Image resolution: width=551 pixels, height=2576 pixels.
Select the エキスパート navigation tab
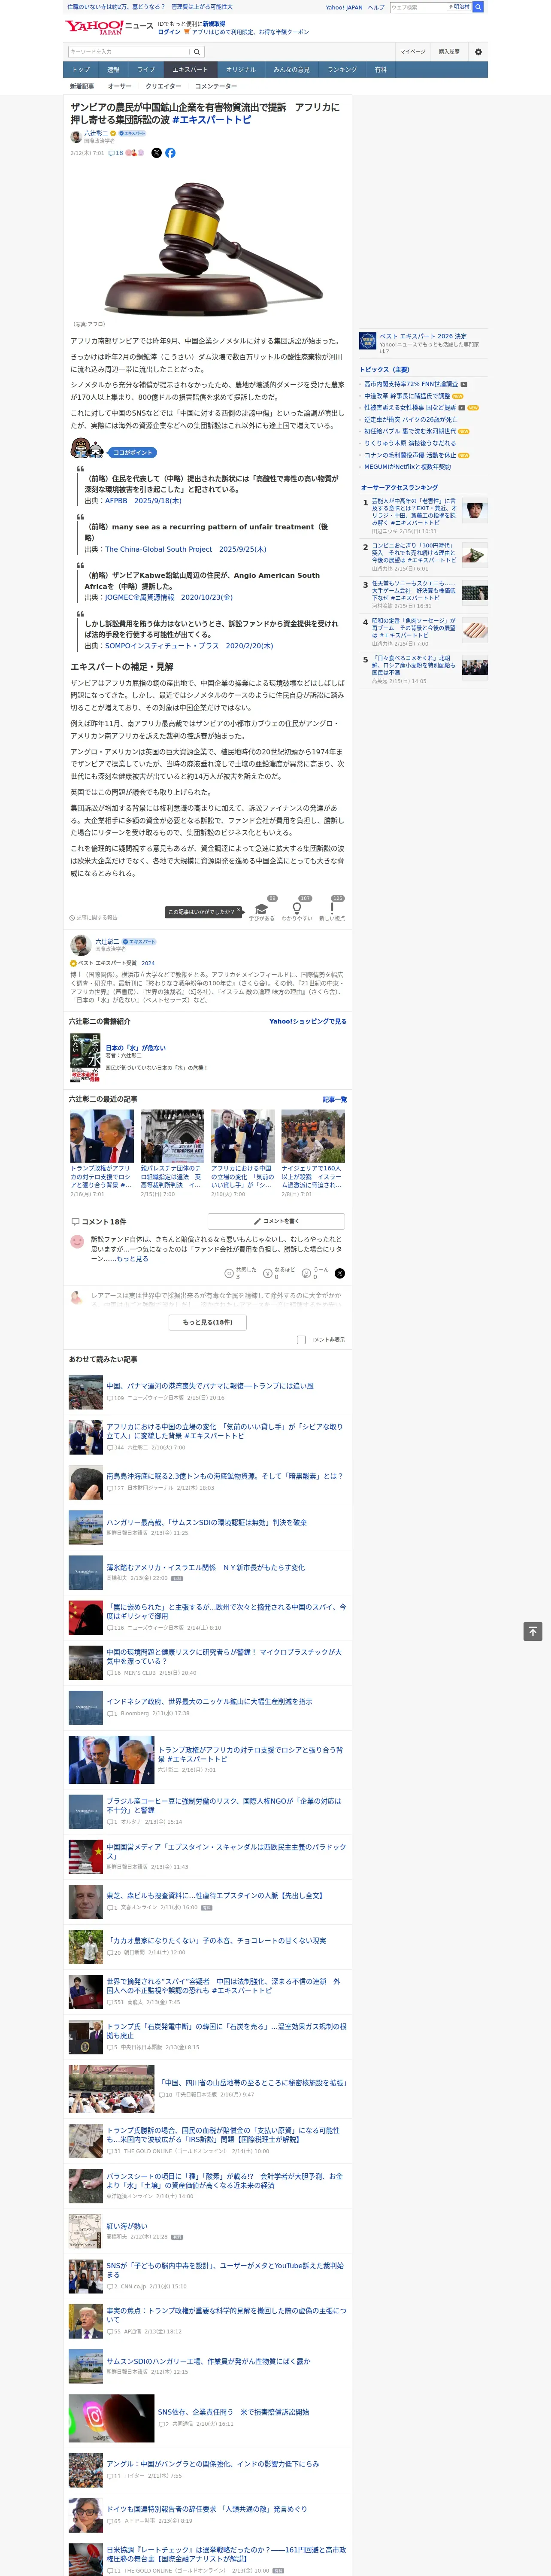pyautogui.click(x=190, y=70)
